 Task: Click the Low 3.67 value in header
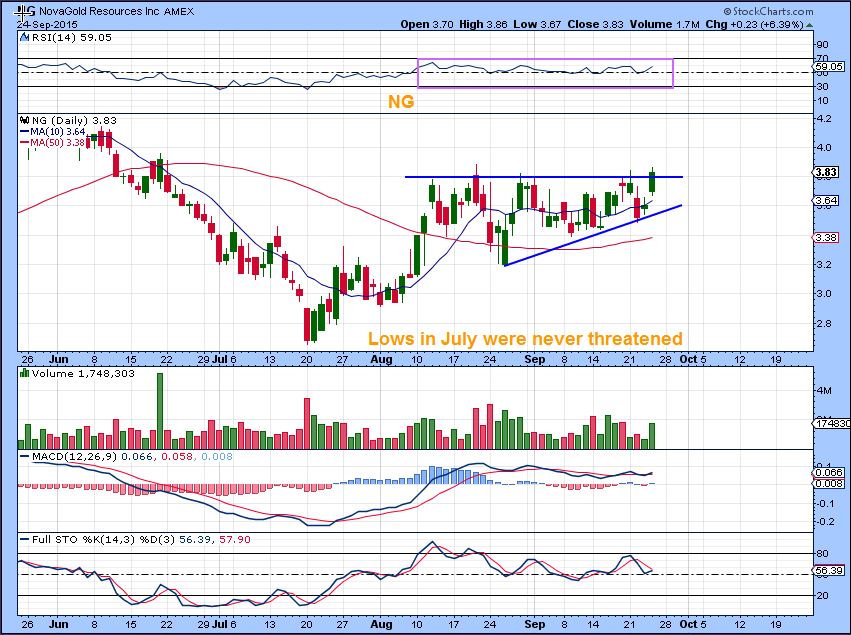coord(537,24)
